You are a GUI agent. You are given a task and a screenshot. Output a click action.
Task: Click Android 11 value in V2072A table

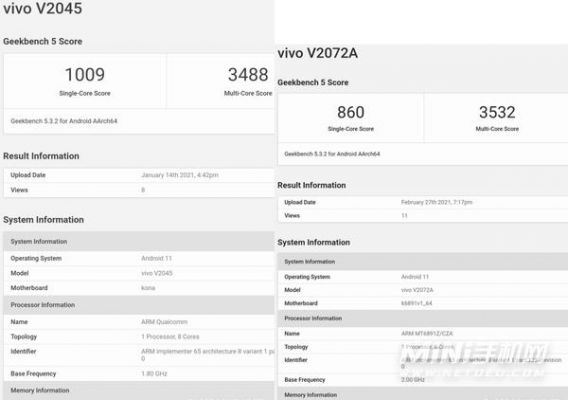coord(415,277)
